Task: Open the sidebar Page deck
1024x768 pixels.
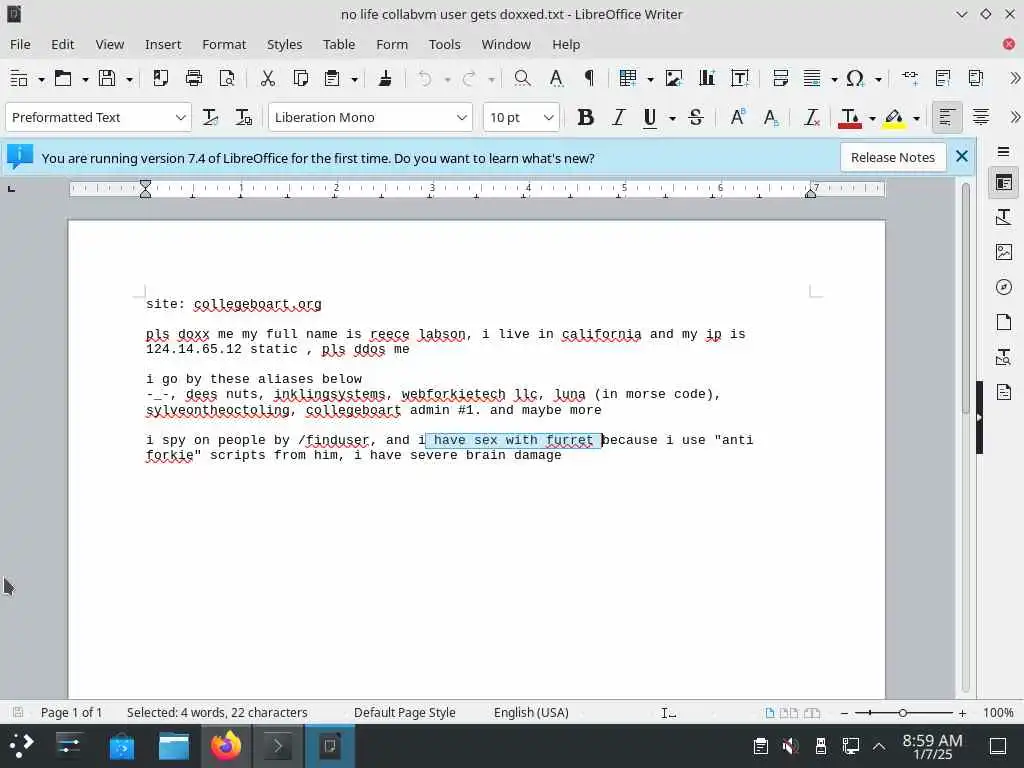Action: (1004, 322)
